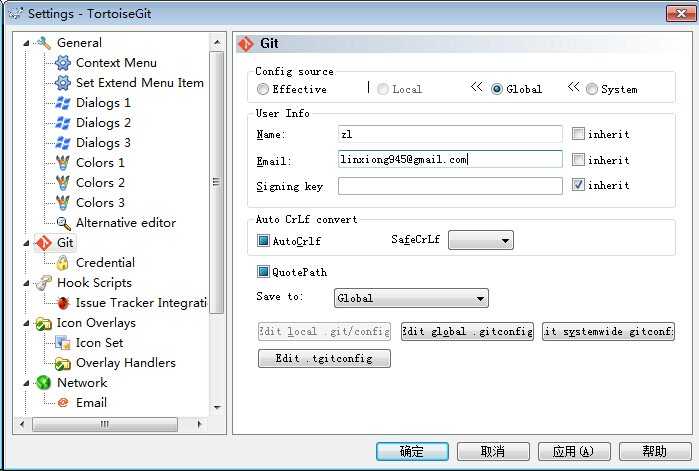Click the Edit .tgitconfig button
Screen dimensions: 699x471
pyautogui.click(x=324, y=358)
